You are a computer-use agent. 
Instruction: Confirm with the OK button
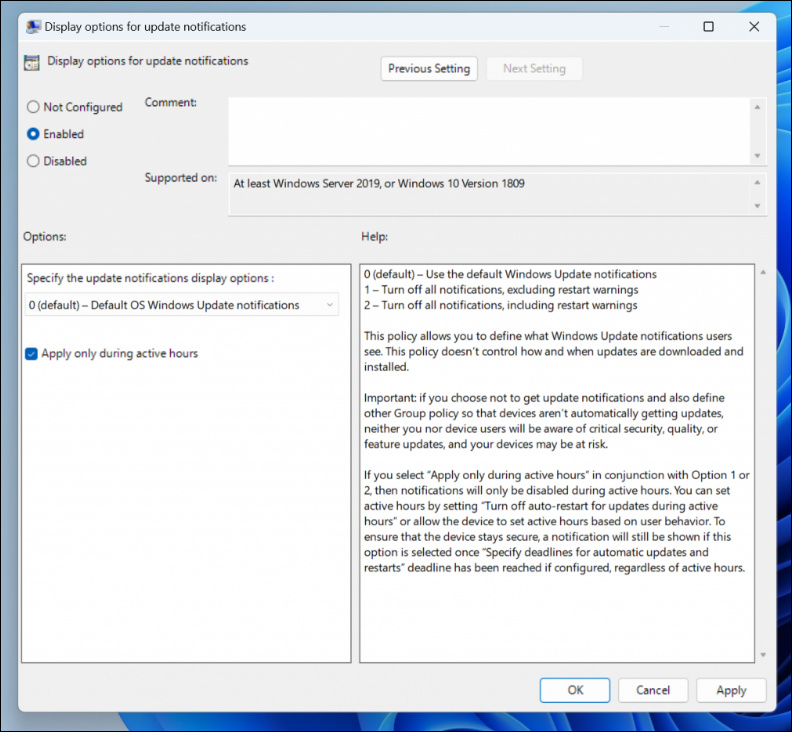[x=575, y=690]
